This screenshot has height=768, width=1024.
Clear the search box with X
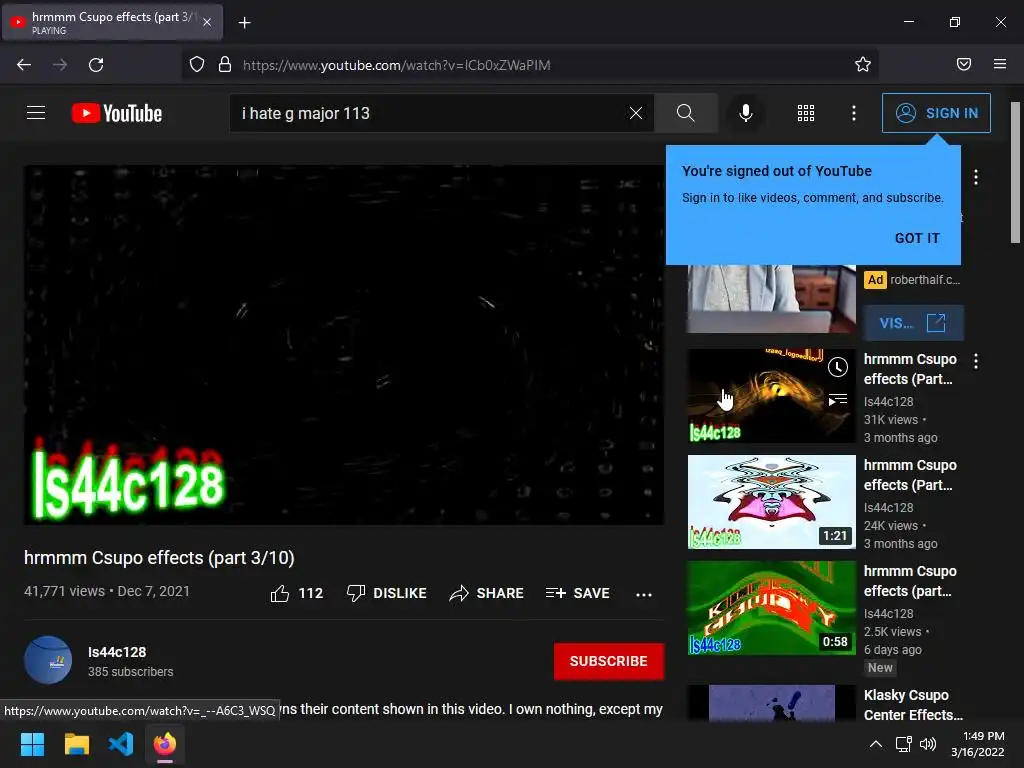tap(635, 113)
